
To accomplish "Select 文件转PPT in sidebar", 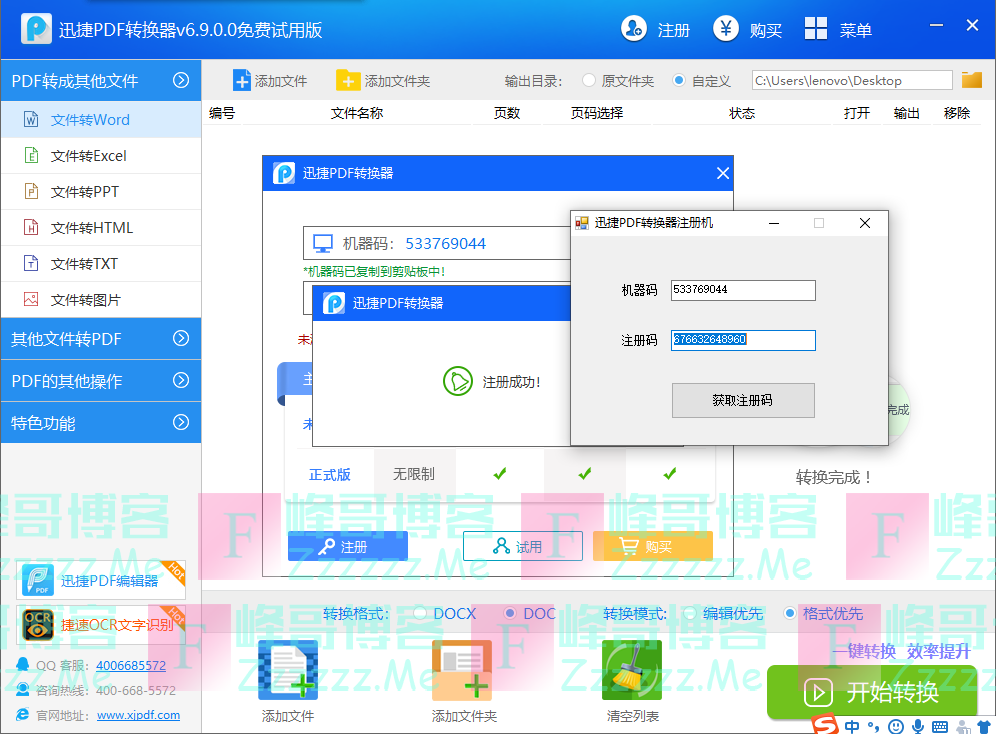I will point(84,192).
